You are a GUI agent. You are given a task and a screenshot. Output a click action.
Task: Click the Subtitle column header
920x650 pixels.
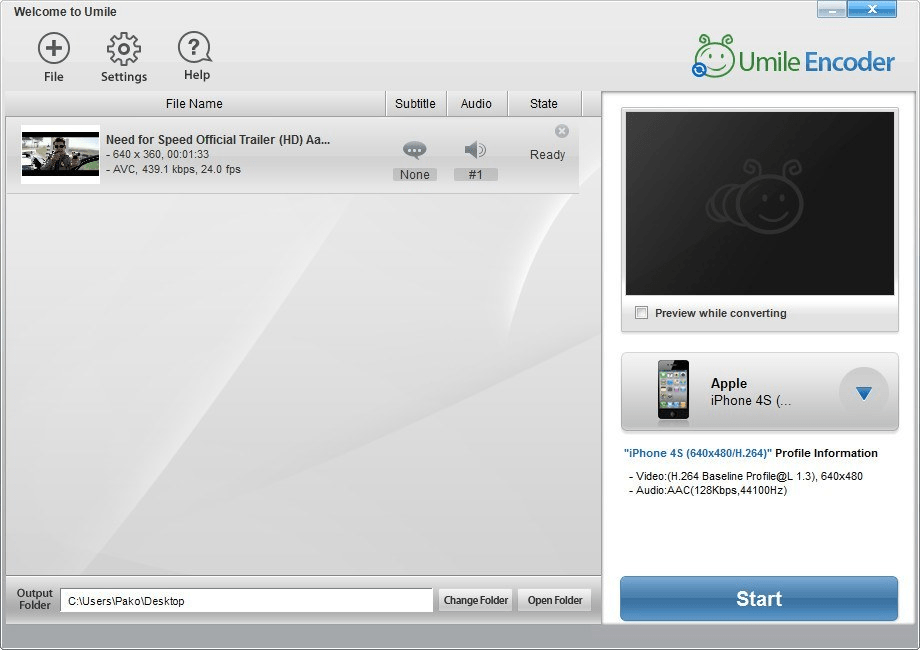[415, 104]
